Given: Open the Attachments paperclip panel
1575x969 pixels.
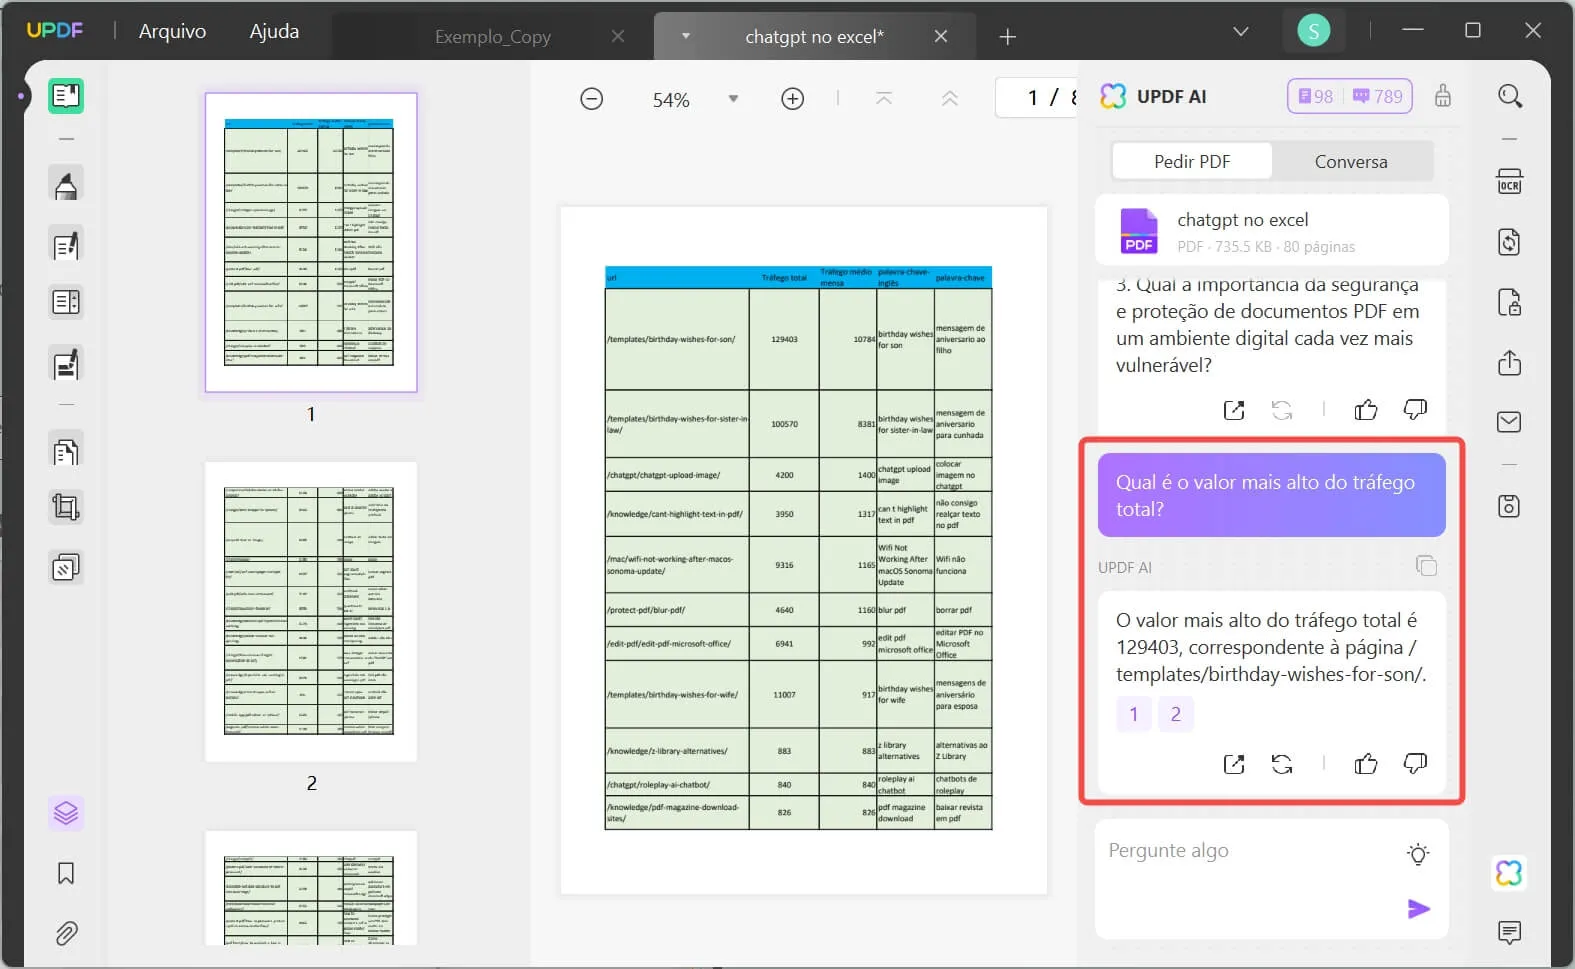Looking at the screenshot, I should (66, 934).
